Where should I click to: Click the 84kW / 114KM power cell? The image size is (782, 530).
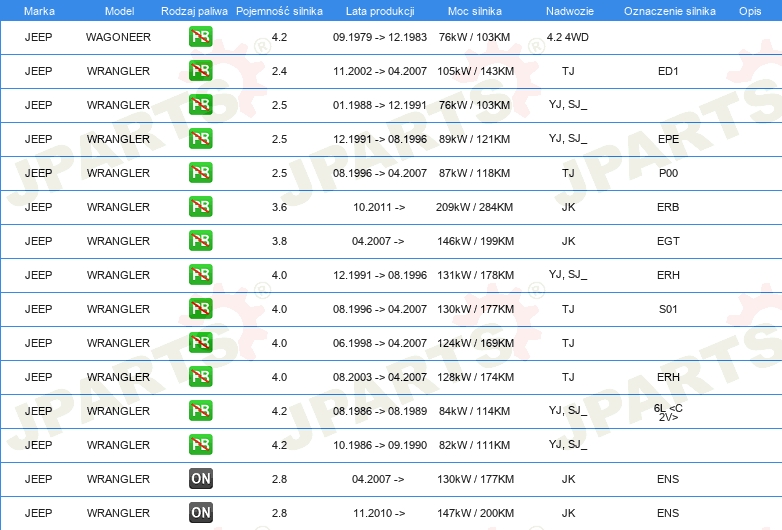pos(474,411)
